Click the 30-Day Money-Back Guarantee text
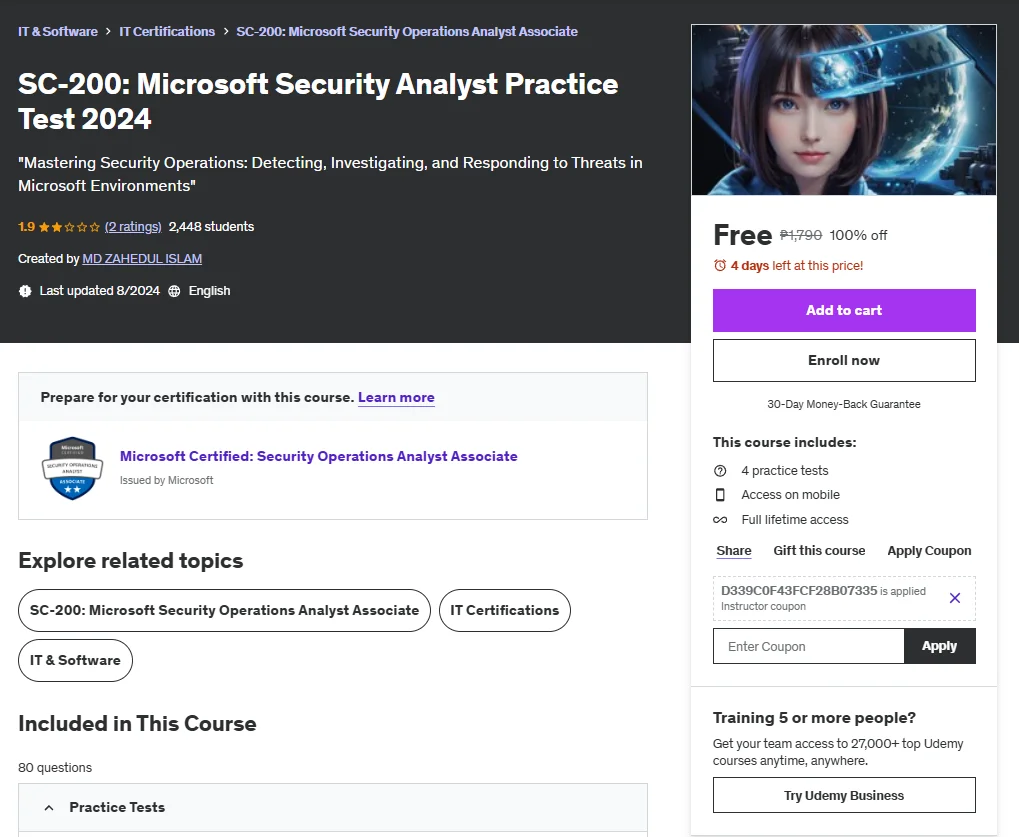Viewport: 1019px width, 837px height. (x=844, y=404)
